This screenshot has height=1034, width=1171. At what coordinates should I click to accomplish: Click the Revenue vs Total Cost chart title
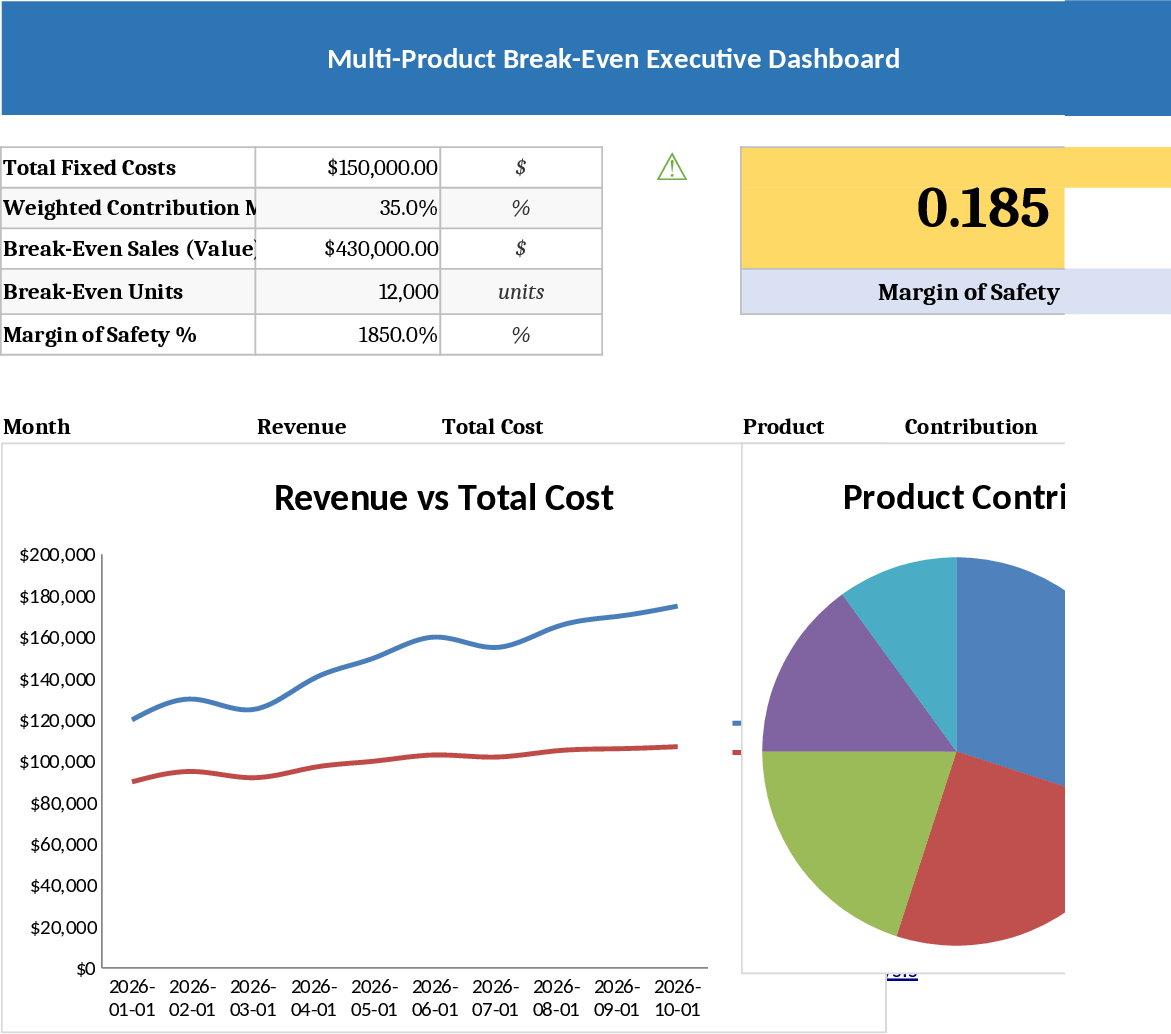point(443,497)
